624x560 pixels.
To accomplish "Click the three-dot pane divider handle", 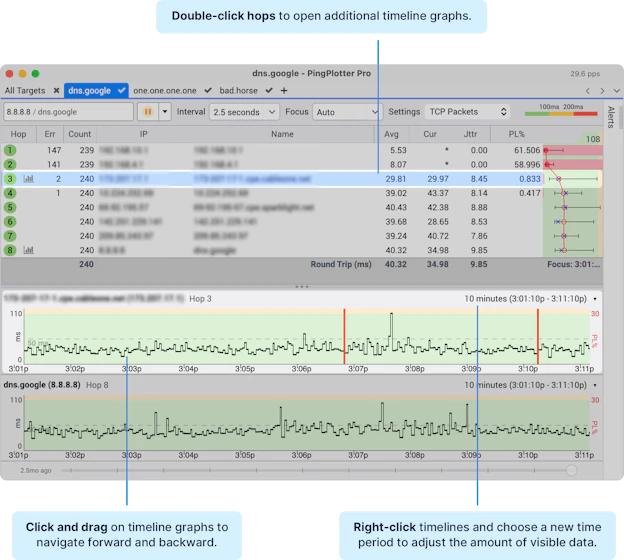I will 302,287.
